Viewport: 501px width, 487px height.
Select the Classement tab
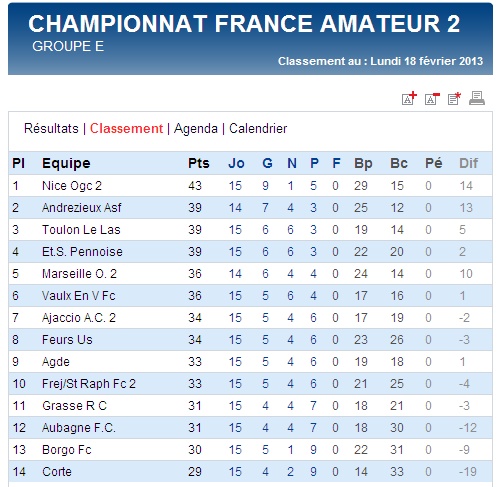coord(126,129)
